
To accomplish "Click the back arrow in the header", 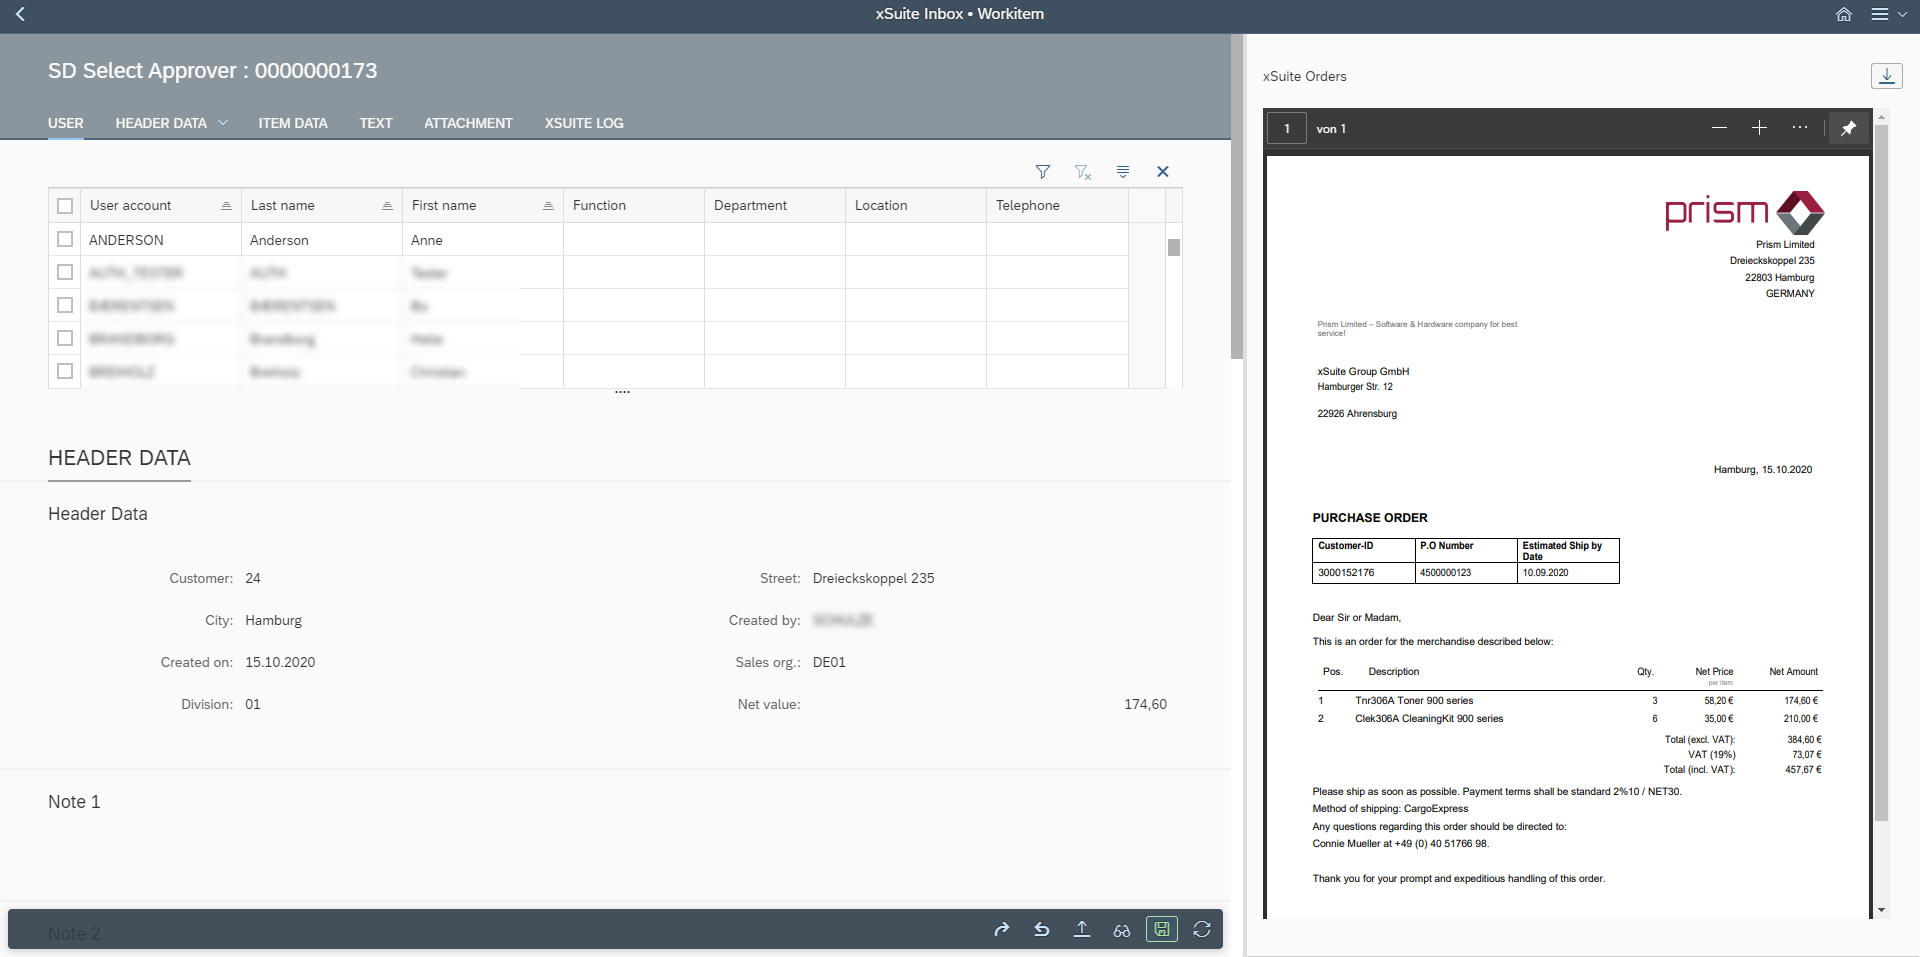I will tap(20, 14).
